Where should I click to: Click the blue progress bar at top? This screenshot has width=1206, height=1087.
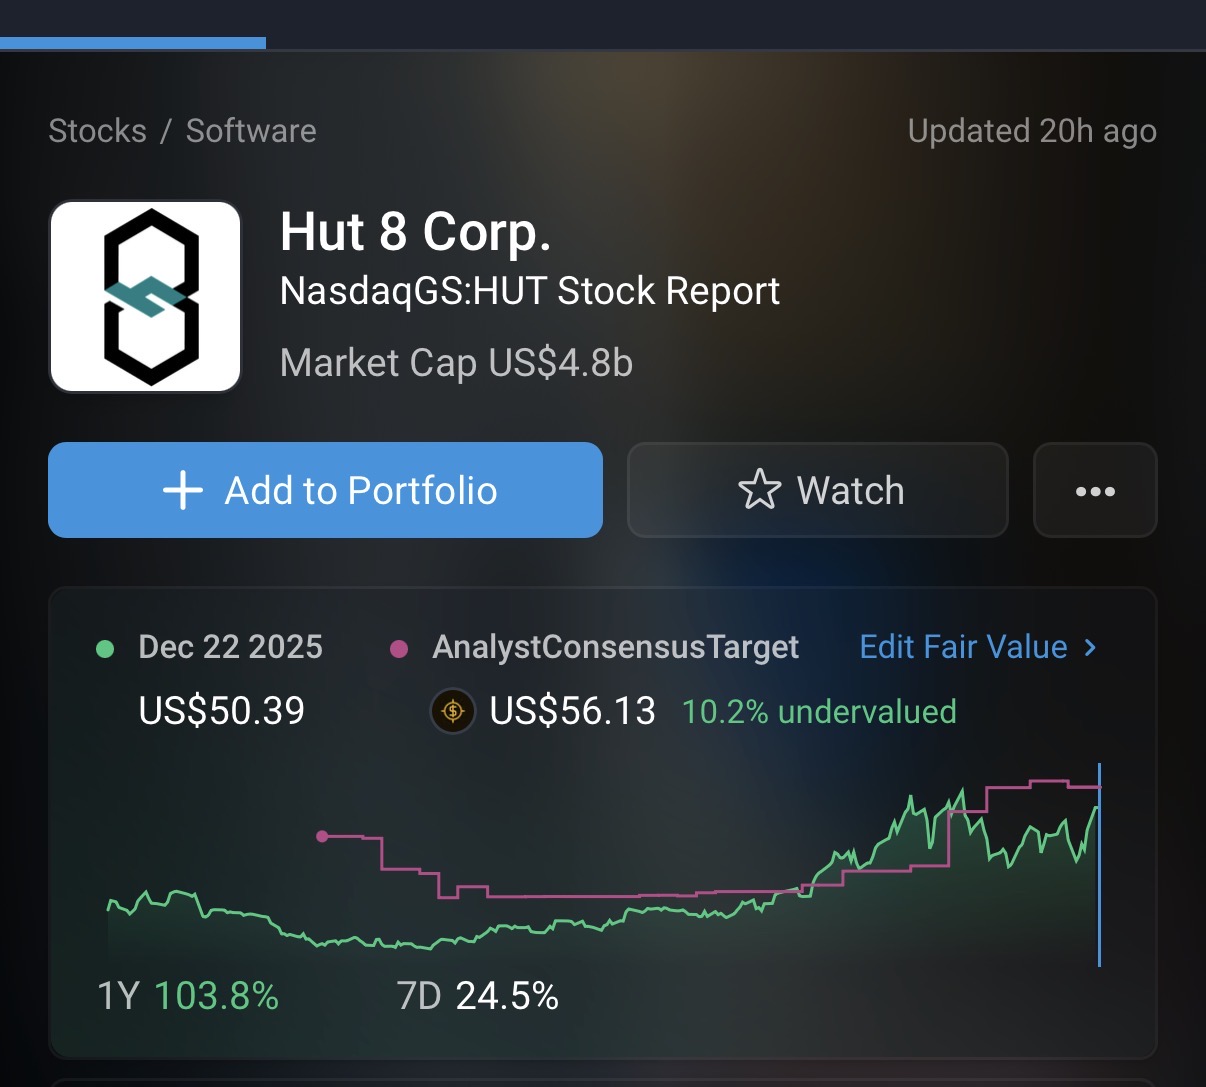[133, 43]
